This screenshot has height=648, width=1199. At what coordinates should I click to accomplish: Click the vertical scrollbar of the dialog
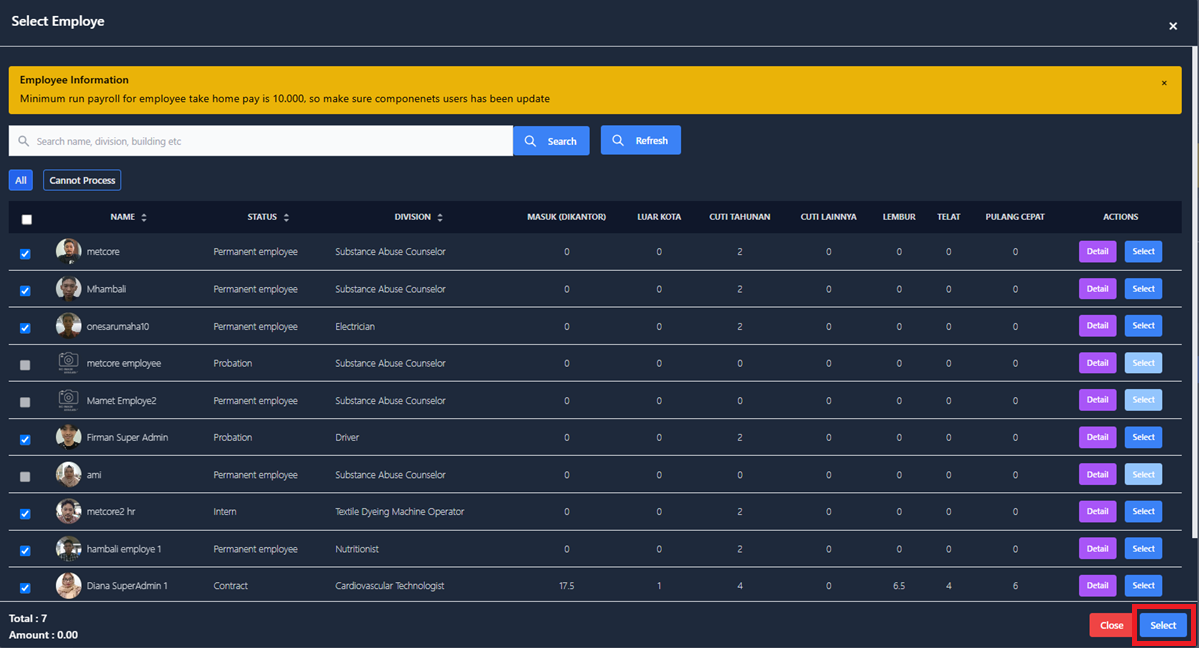(1195, 291)
